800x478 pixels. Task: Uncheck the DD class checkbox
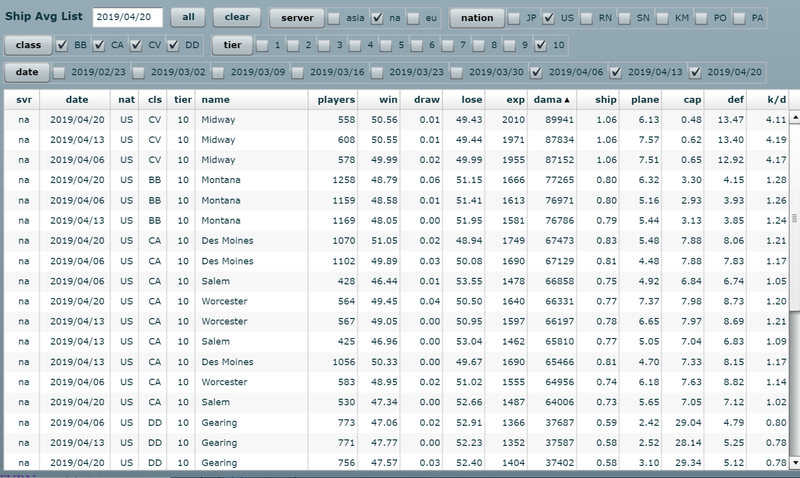pyautogui.click(x=176, y=46)
